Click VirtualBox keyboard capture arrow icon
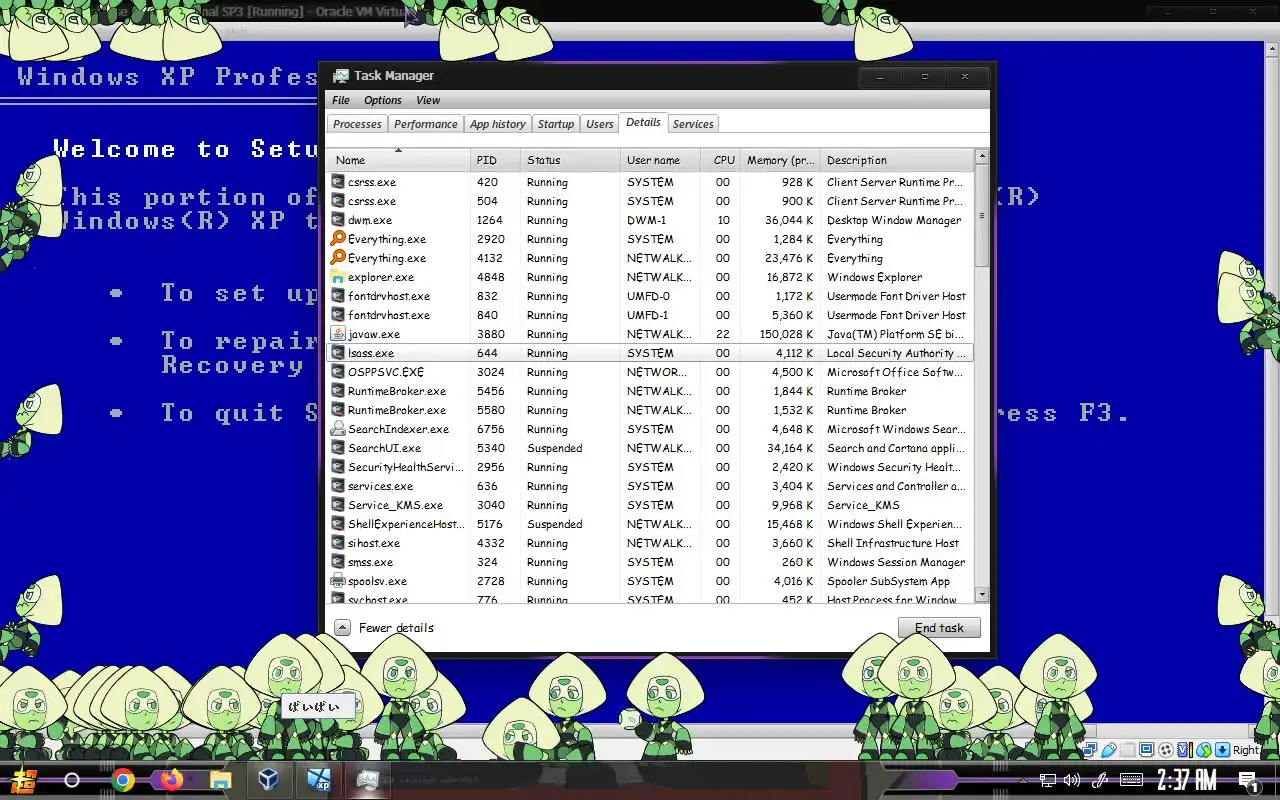 point(1222,750)
